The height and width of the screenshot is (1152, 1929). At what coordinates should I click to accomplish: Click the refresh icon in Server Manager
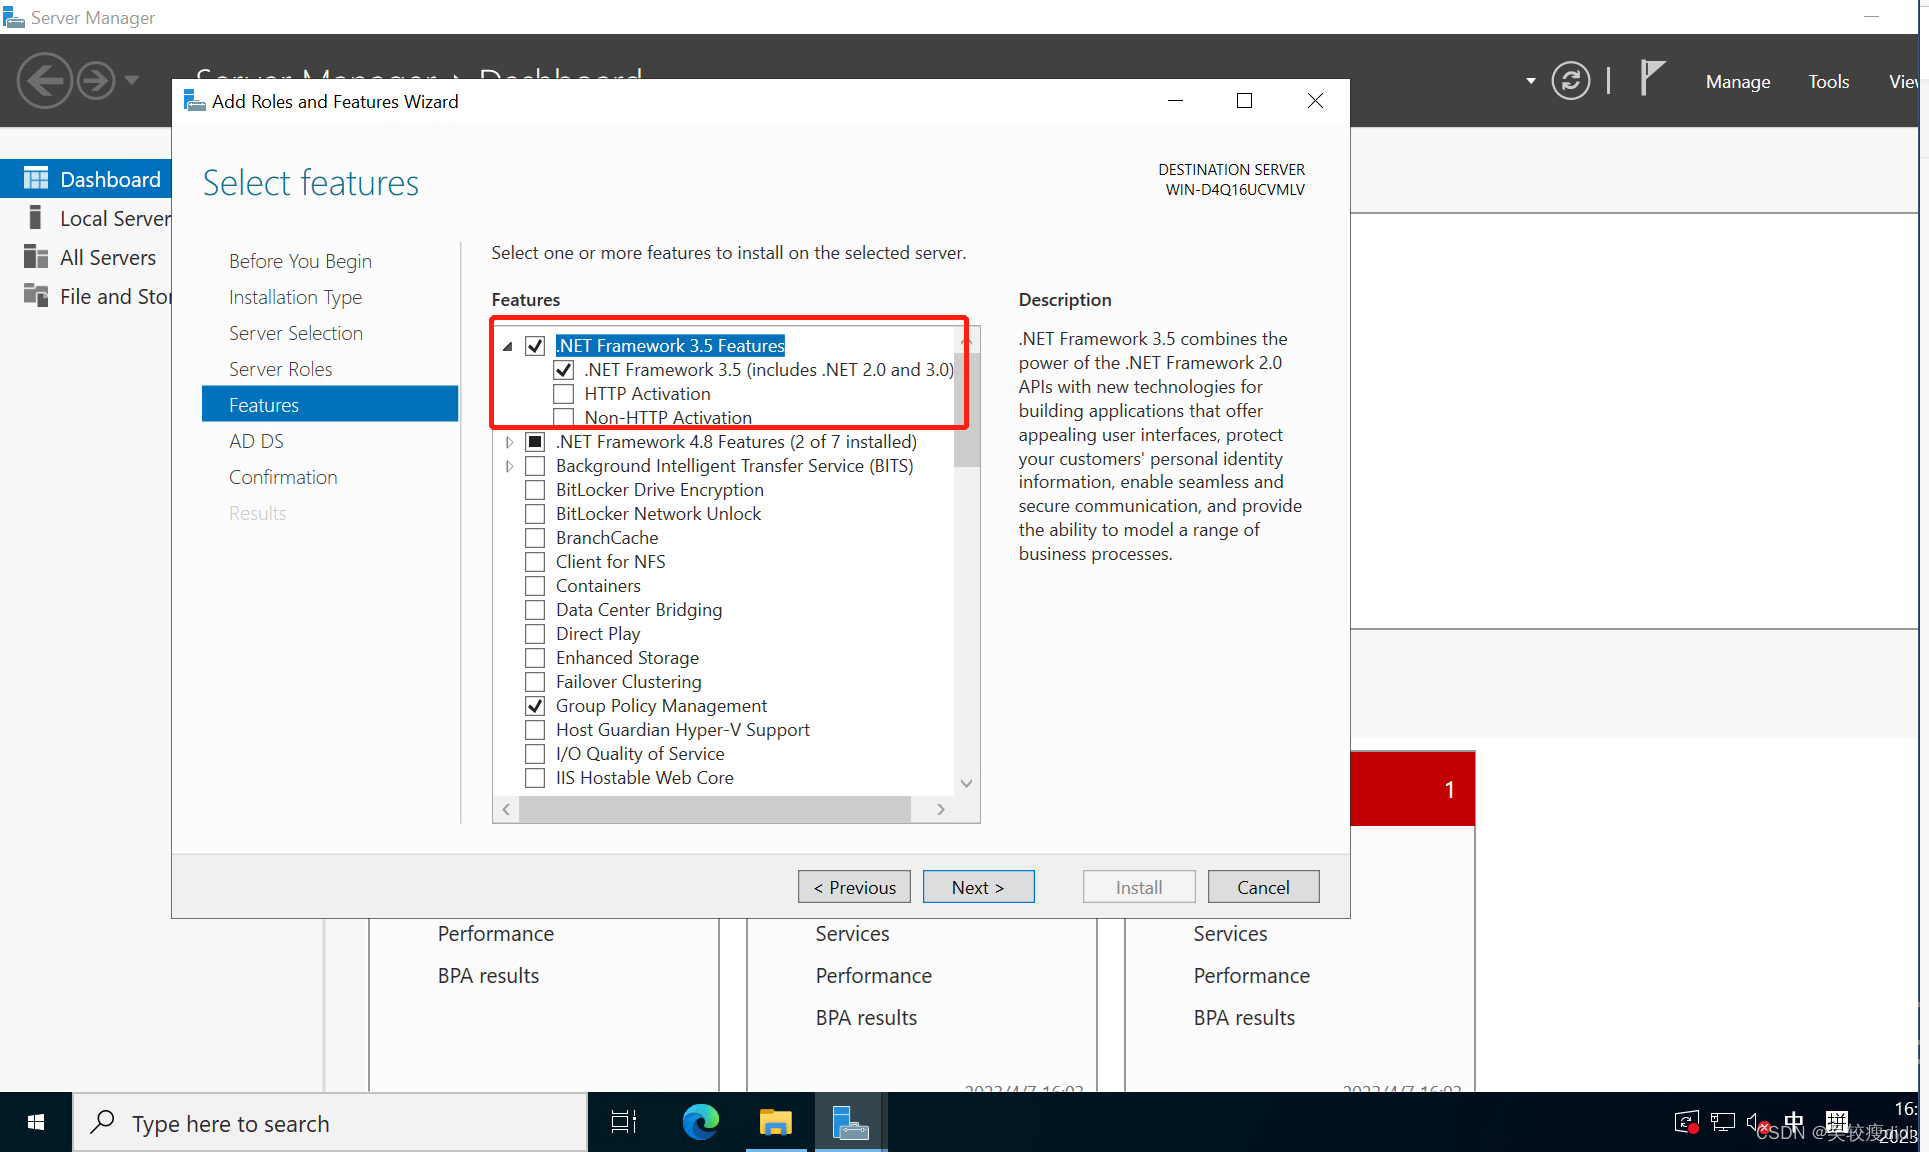pyautogui.click(x=1570, y=80)
